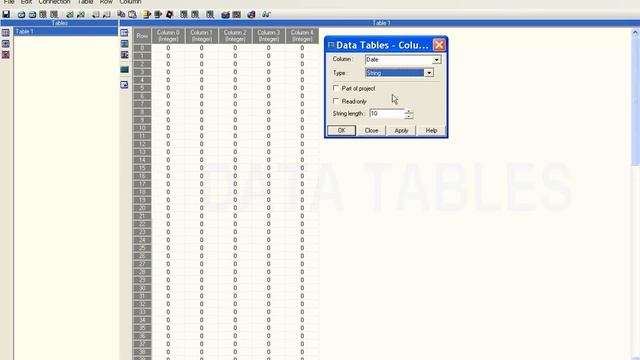
Task: Open the Row menu
Action: [x=106, y=2]
